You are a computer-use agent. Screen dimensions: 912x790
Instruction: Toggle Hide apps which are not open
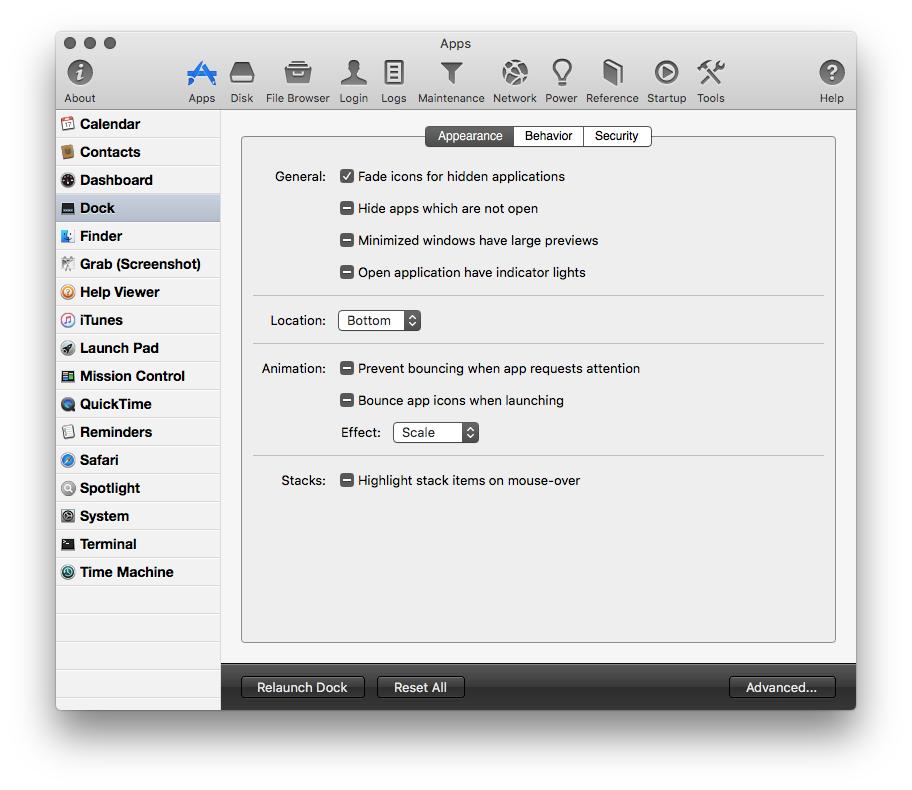pos(347,208)
